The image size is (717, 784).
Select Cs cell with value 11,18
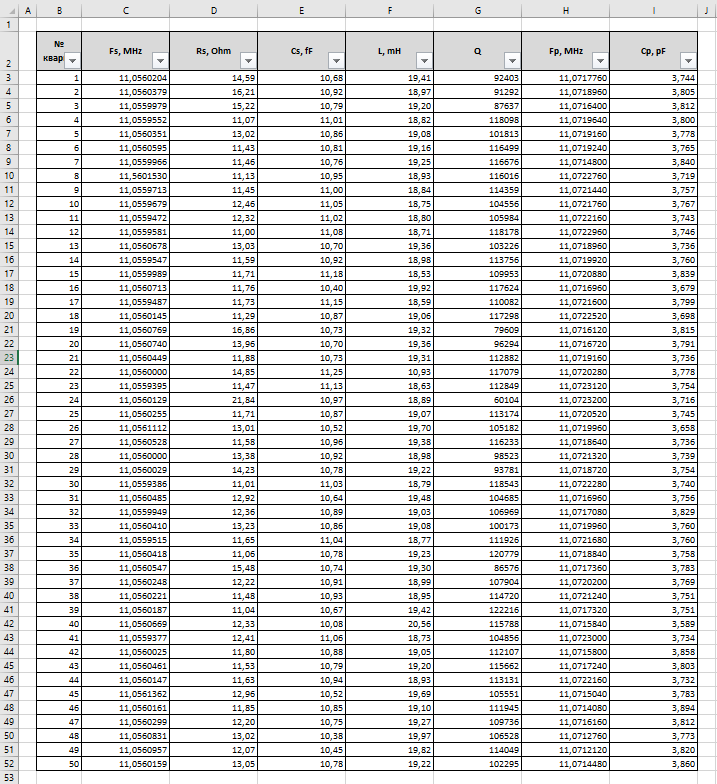pos(302,274)
